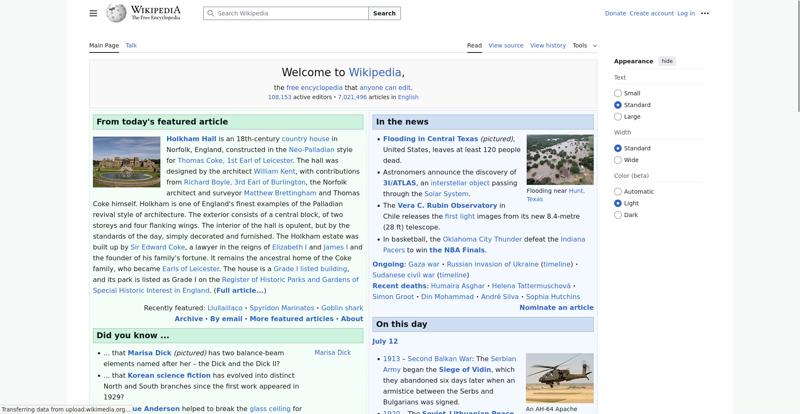Select the Read tab
Image resolution: width=800 pixels, height=414 pixels.
(x=474, y=45)
